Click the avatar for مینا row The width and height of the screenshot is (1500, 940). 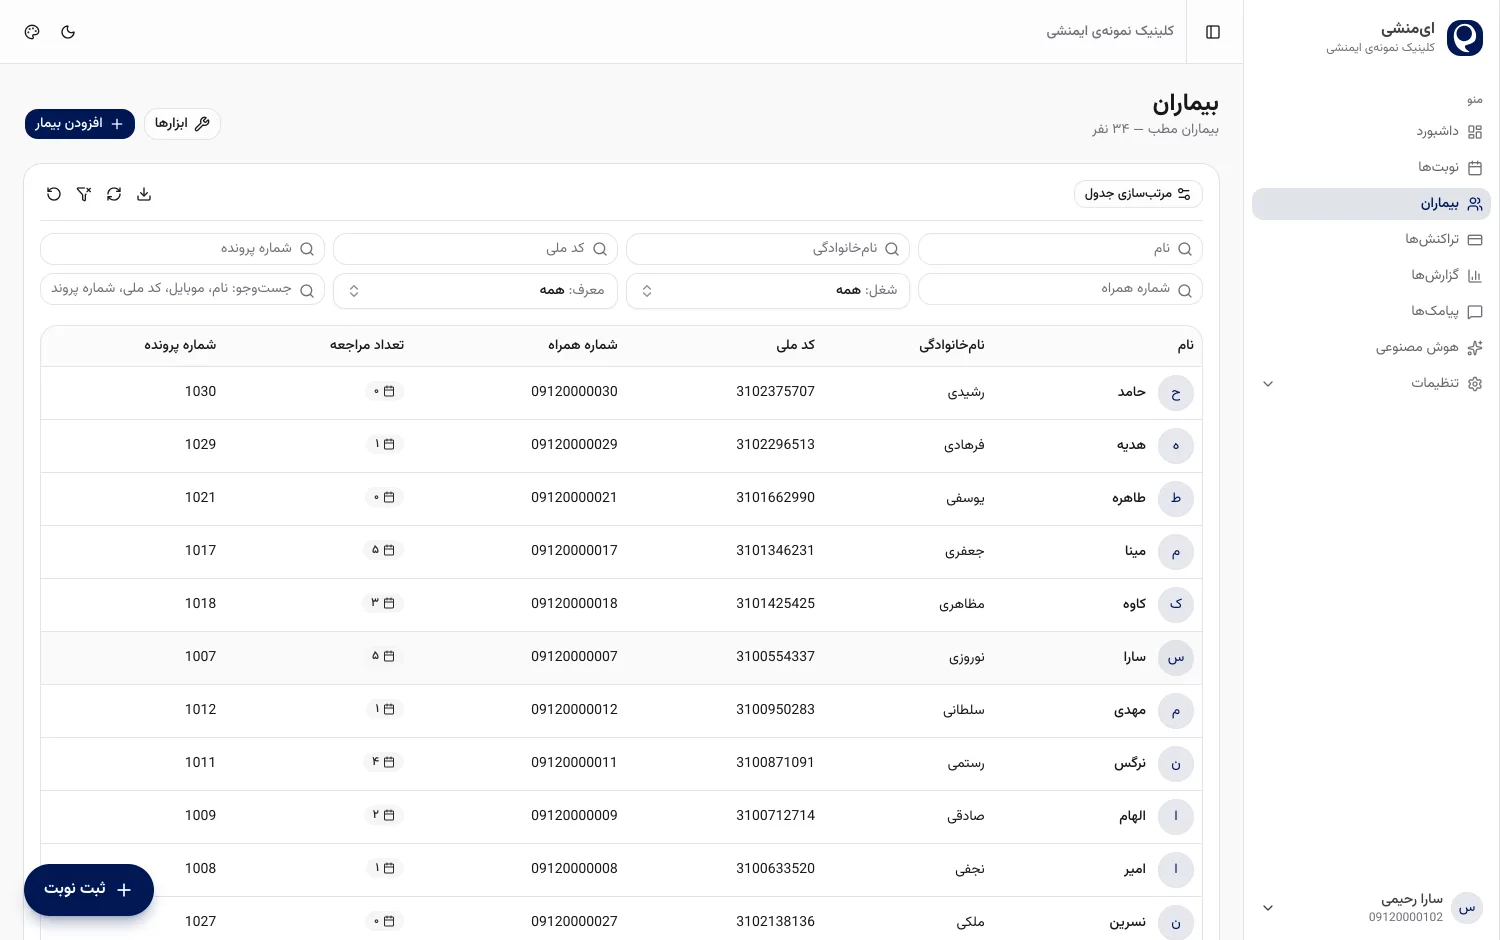[1176, 552]
